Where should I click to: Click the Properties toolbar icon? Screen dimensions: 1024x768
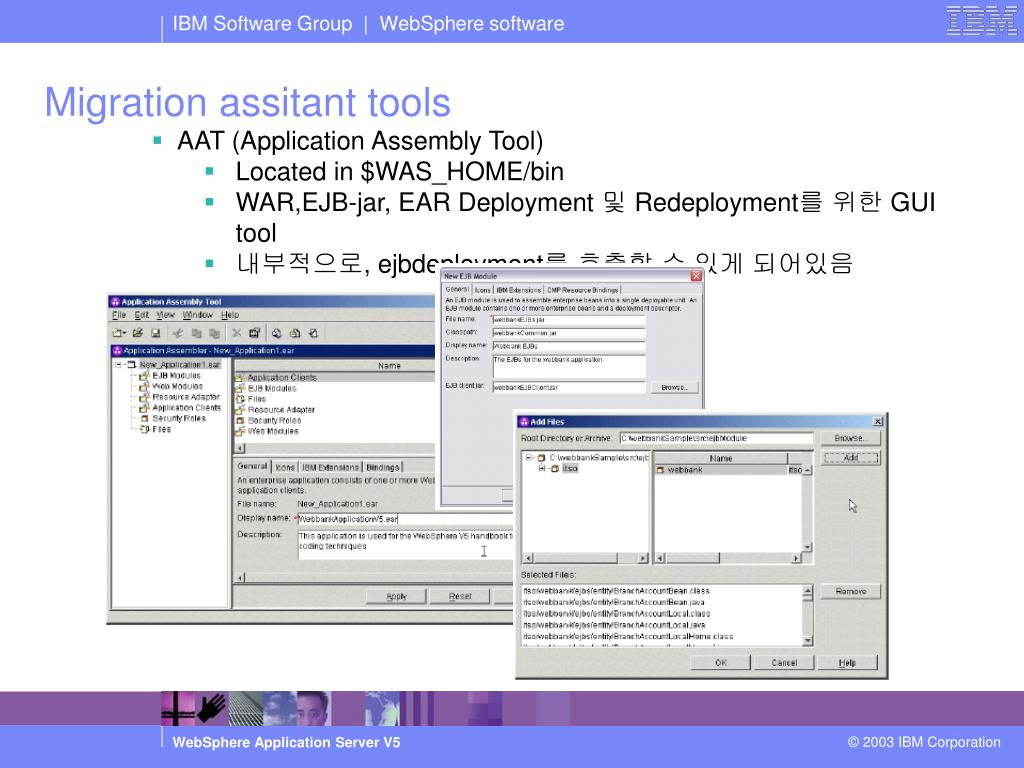pos(255,333)
